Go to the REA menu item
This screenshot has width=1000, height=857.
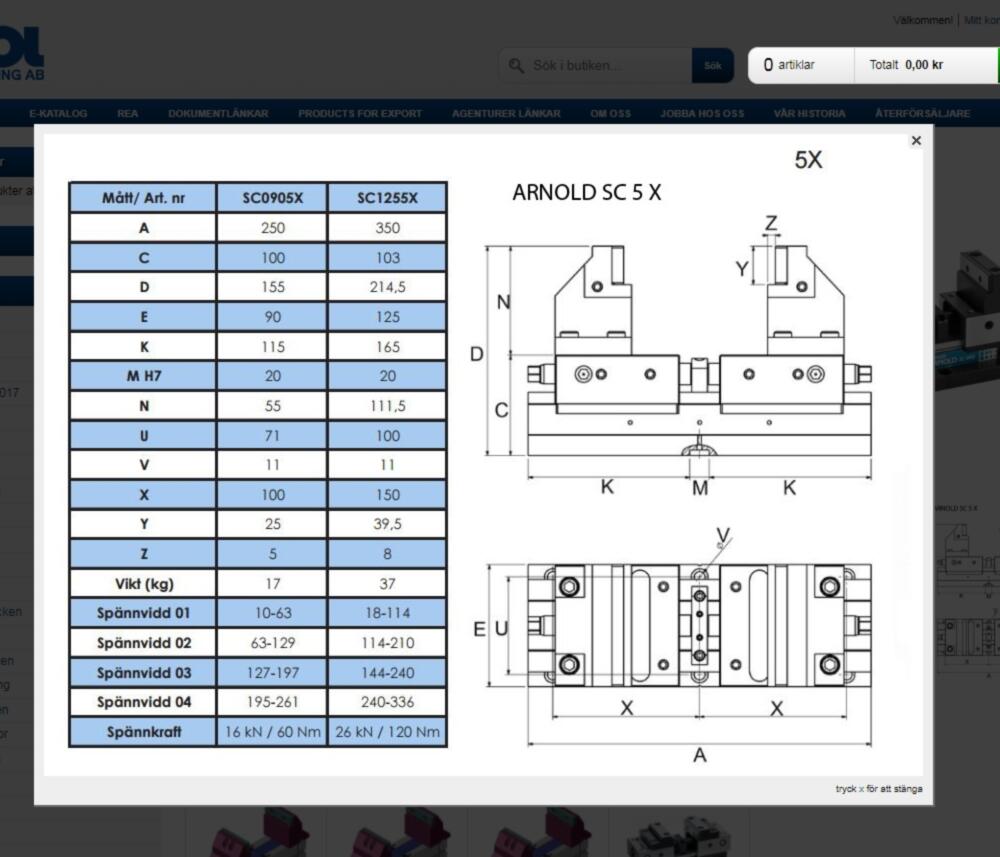click(x=128, y=114)
